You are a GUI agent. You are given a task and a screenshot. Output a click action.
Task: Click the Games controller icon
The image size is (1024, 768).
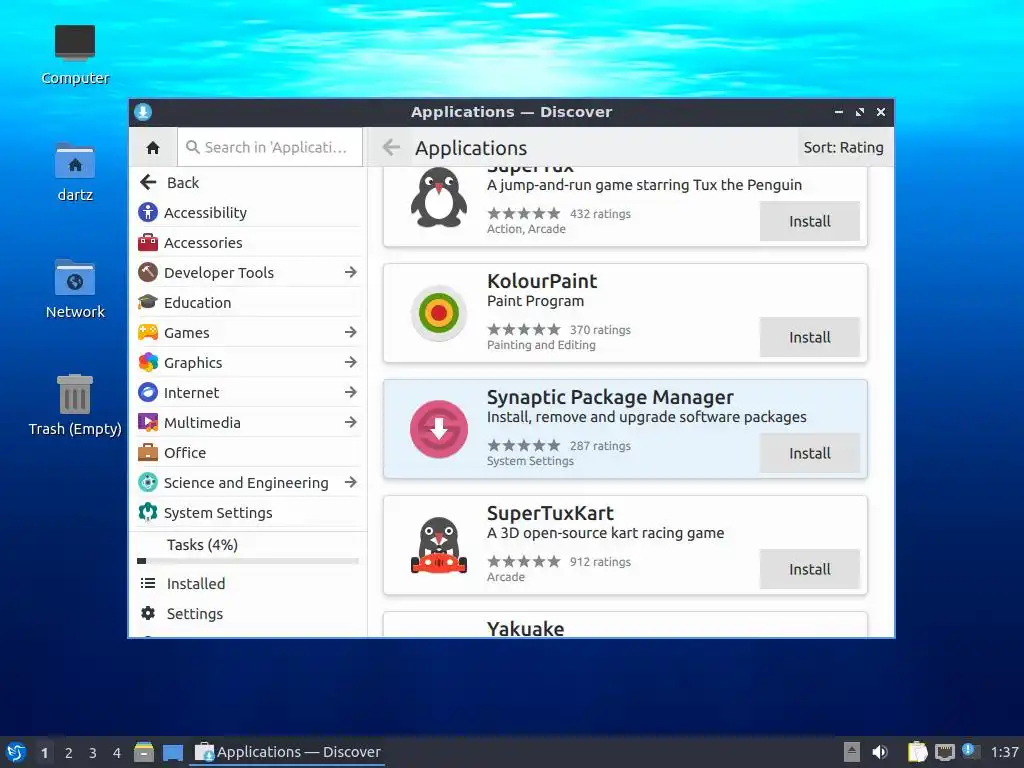(148, 332)
